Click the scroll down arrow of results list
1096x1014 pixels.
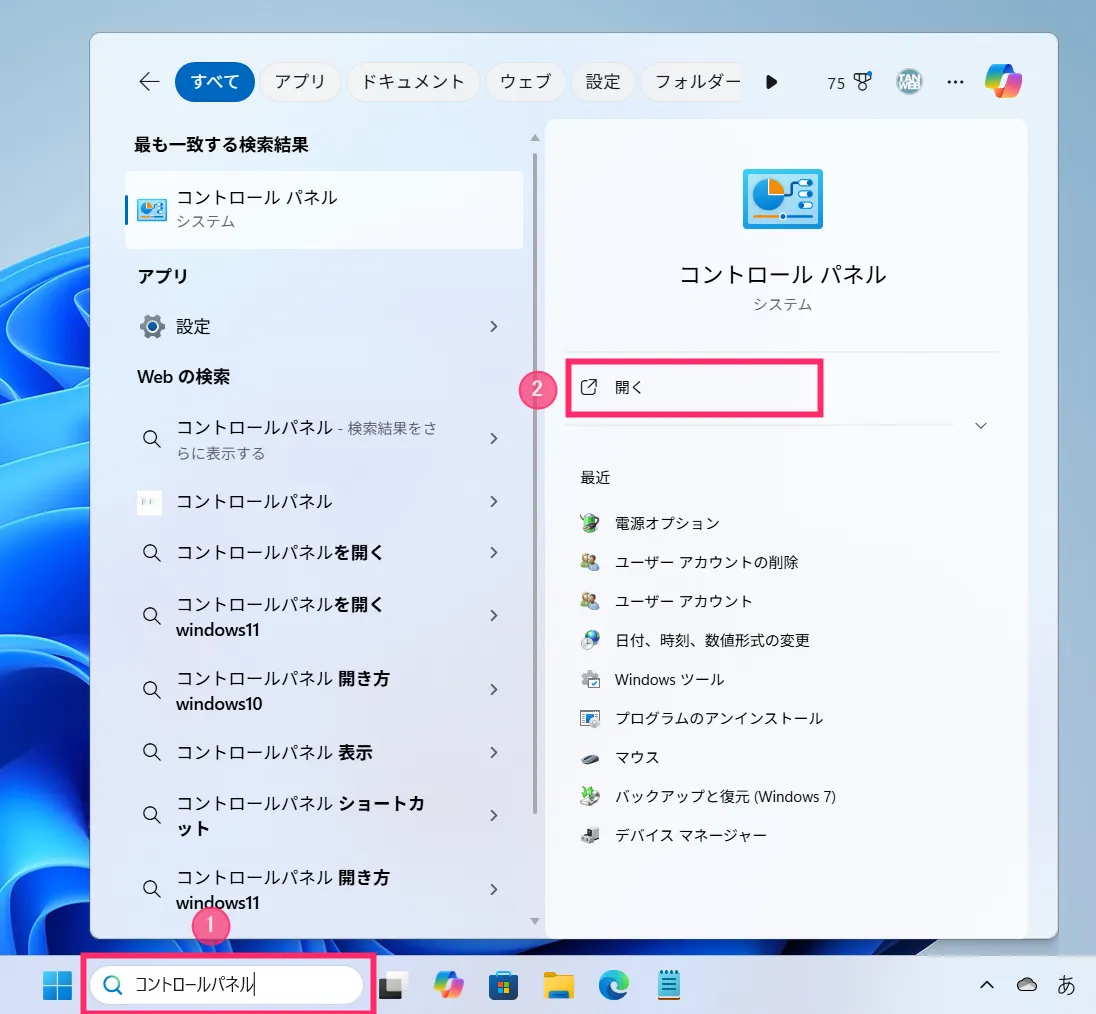(x=535, y=921)
